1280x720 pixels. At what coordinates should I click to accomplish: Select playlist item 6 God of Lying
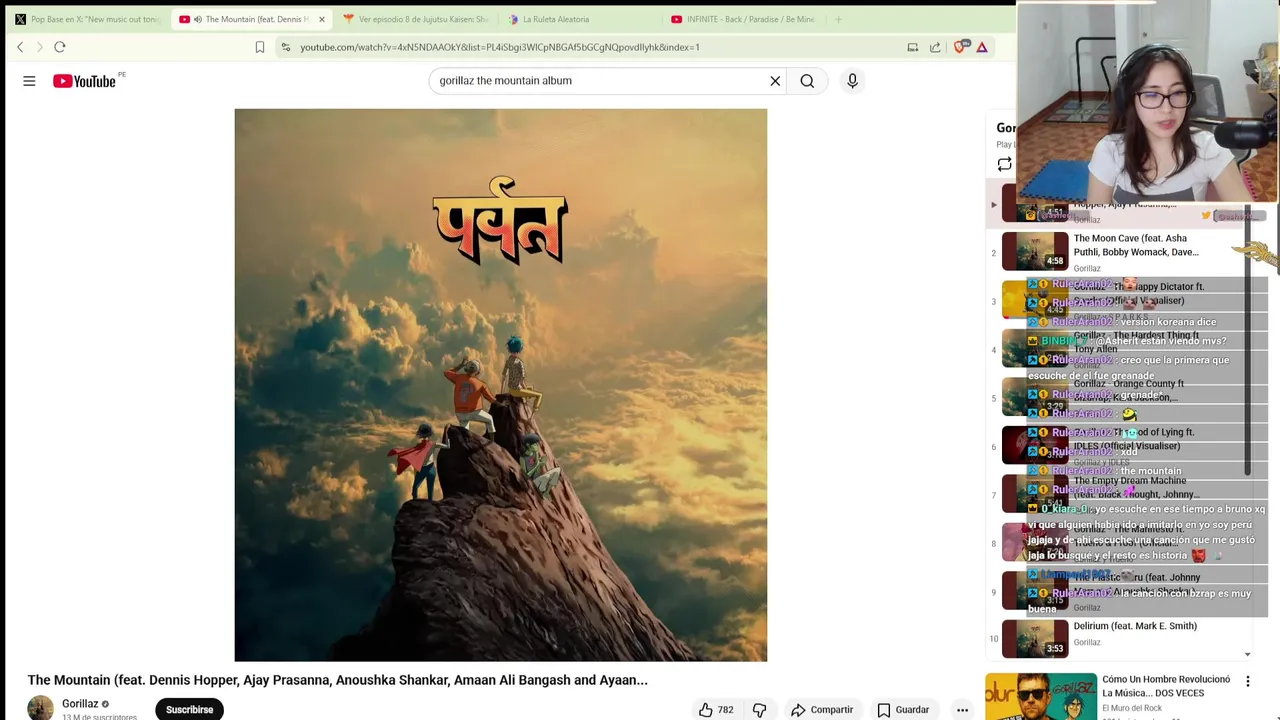coord(1120,446)
